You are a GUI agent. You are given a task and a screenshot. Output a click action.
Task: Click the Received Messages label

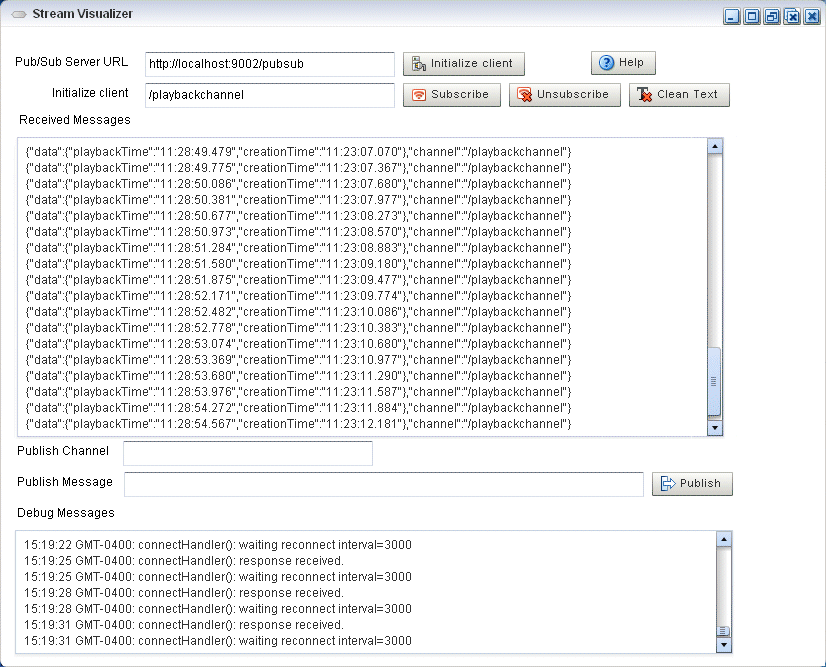(75, 120)
